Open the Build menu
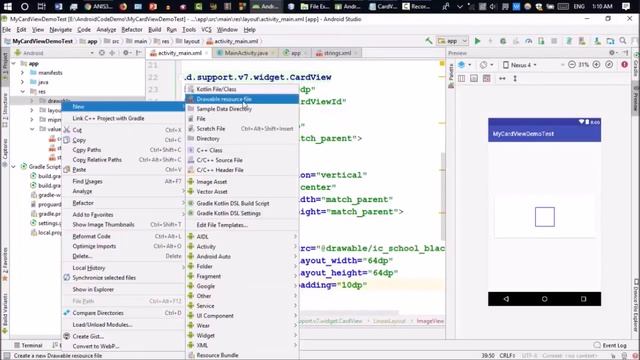640x360 pixels. pos(154,29)
